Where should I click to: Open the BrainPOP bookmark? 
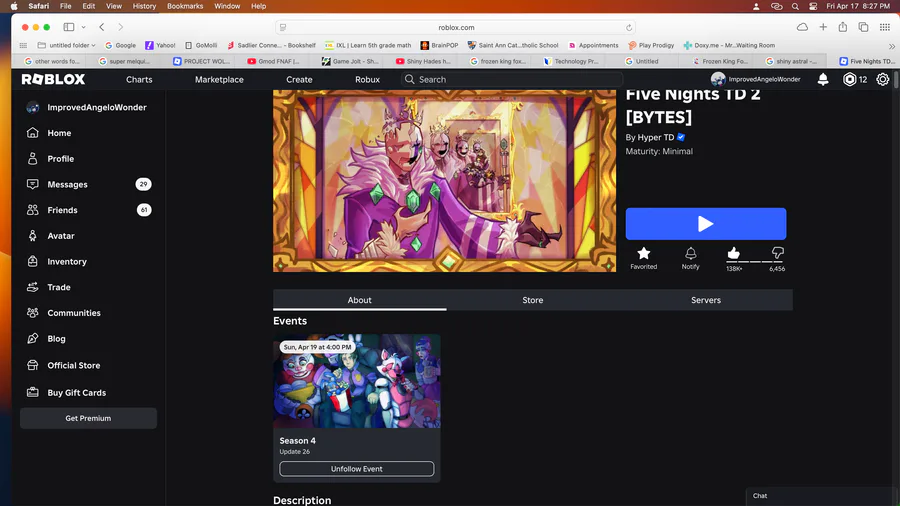[439, 45]
